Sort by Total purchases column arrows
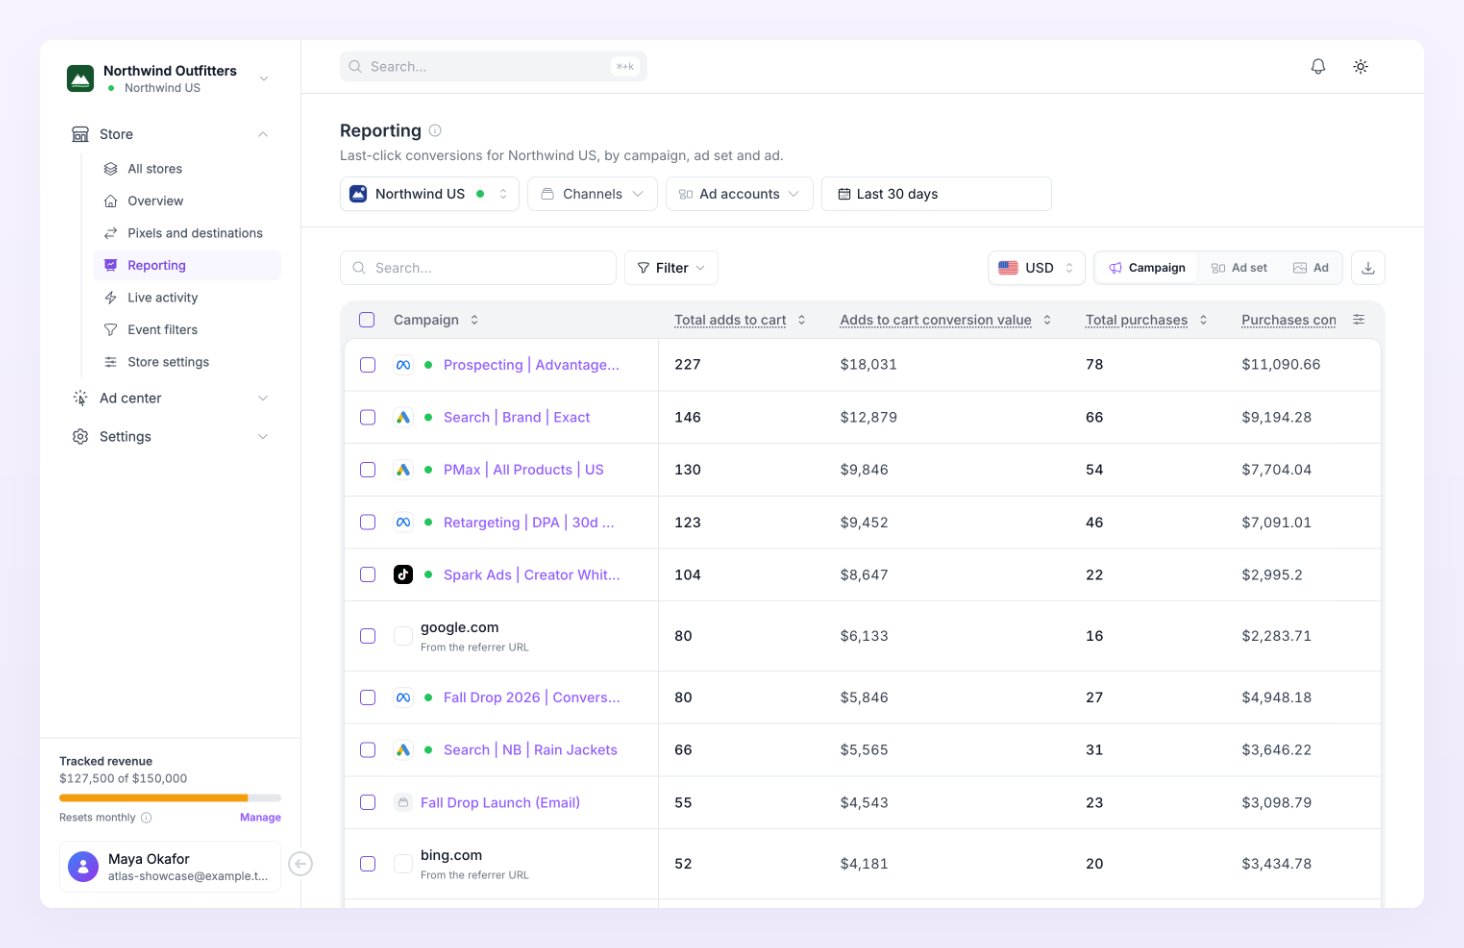Screen dimensions: 1464x948 [x=1203, y=320]
